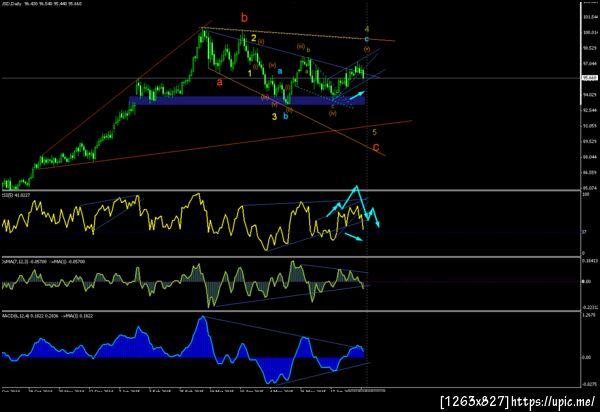
Task: Click the 98.529 price scale value
Action: pos(589,48)
